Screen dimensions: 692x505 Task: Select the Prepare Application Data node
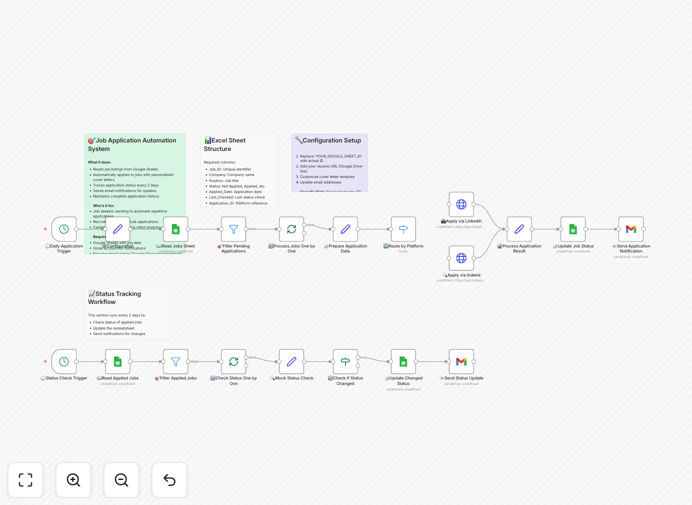(x=345, y=229)
